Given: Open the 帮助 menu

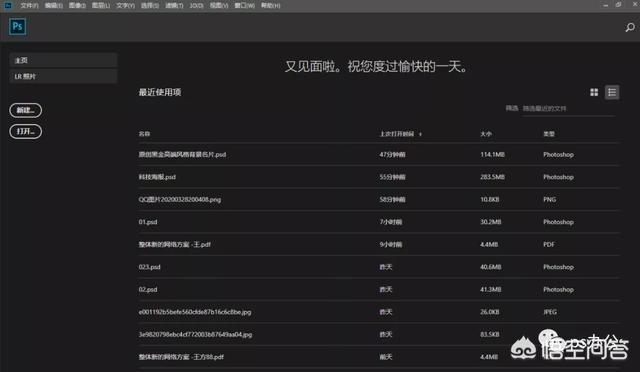Looking at the screenshot, I should [x=271, y=5].
